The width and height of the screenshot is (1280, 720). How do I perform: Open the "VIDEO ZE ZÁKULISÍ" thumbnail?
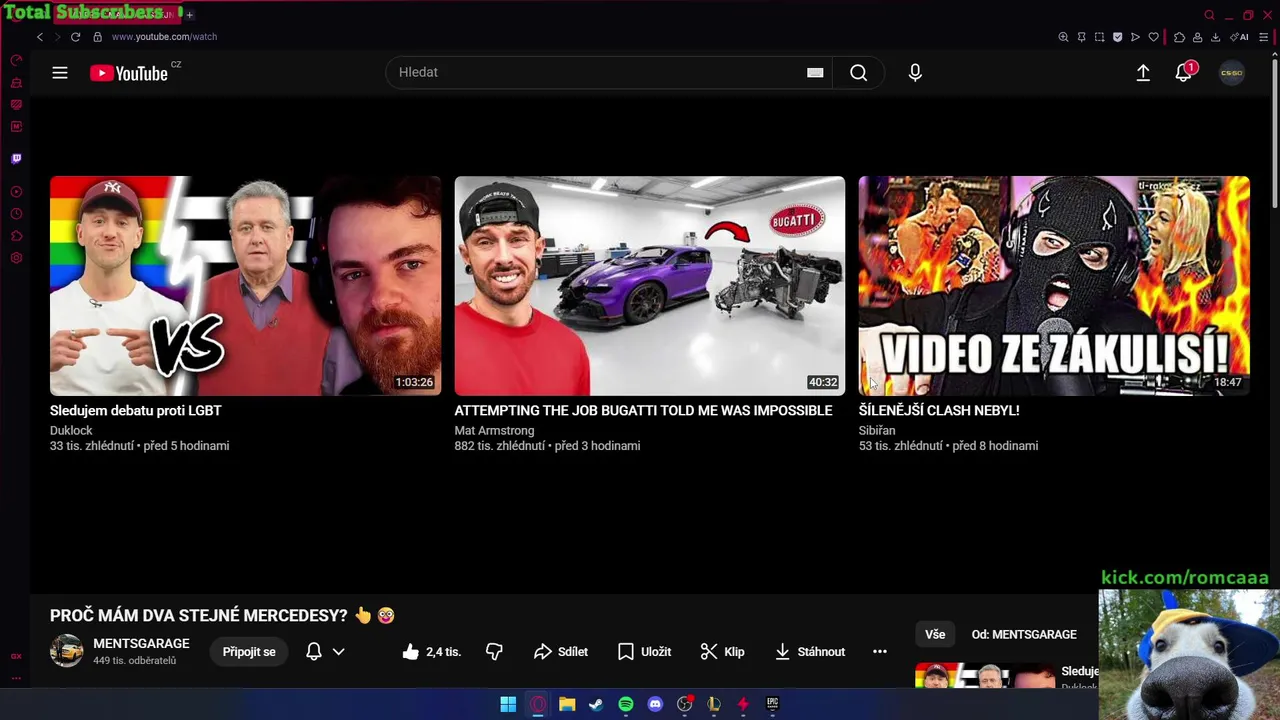pos(1054,286)
